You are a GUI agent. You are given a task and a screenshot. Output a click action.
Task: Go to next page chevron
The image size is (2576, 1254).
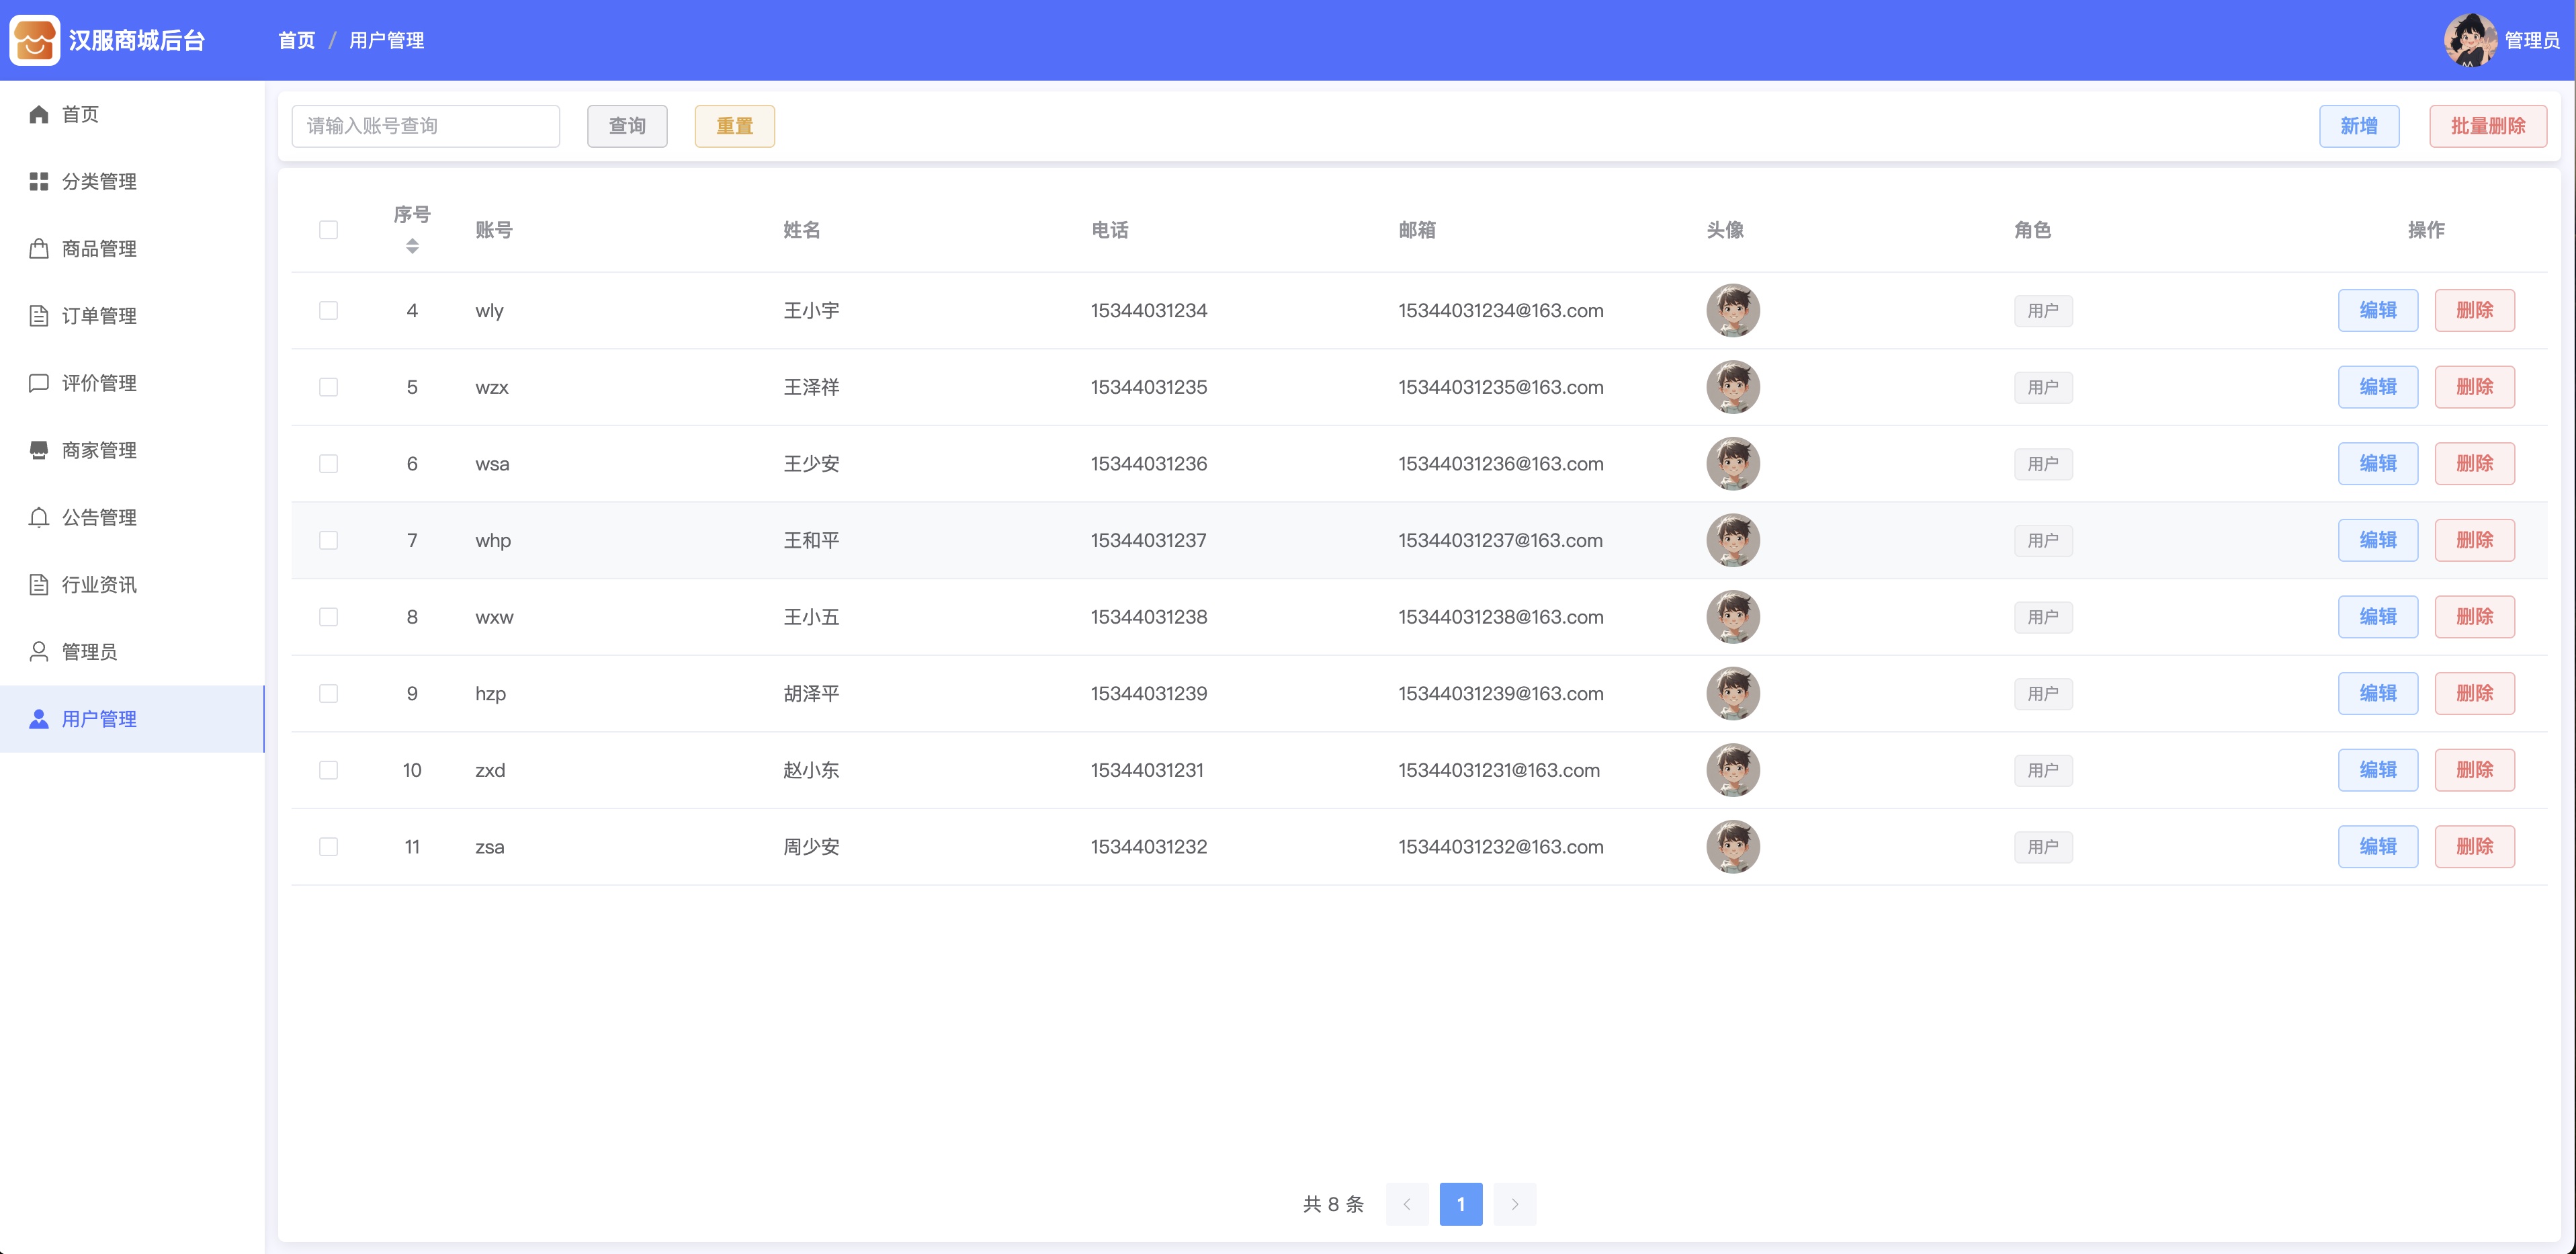1515,1204
